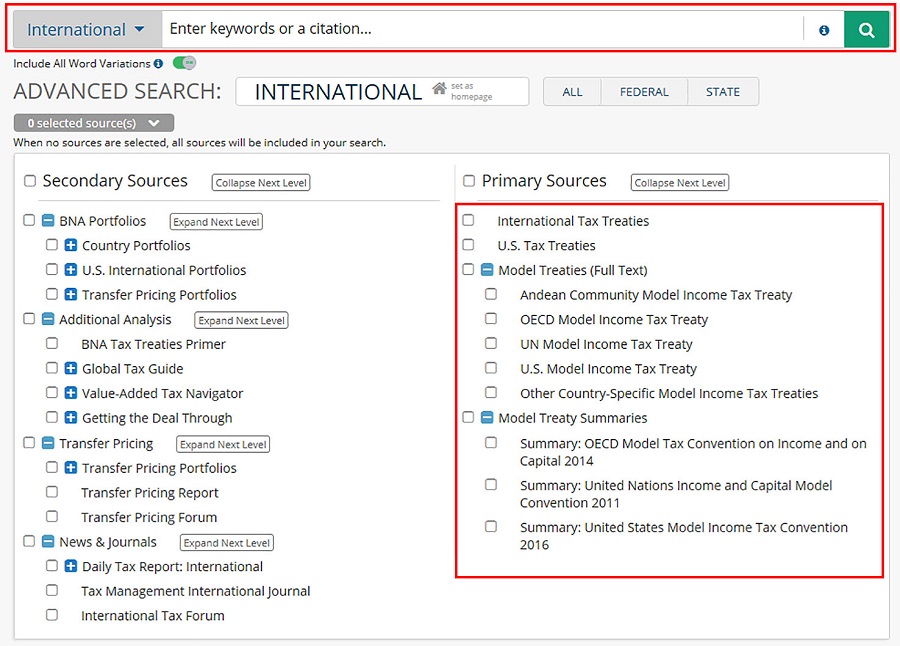This screenshot has height=646, width=900.
Task: Open the 0 selected source(s) dropdown
Action: point(94,123)
